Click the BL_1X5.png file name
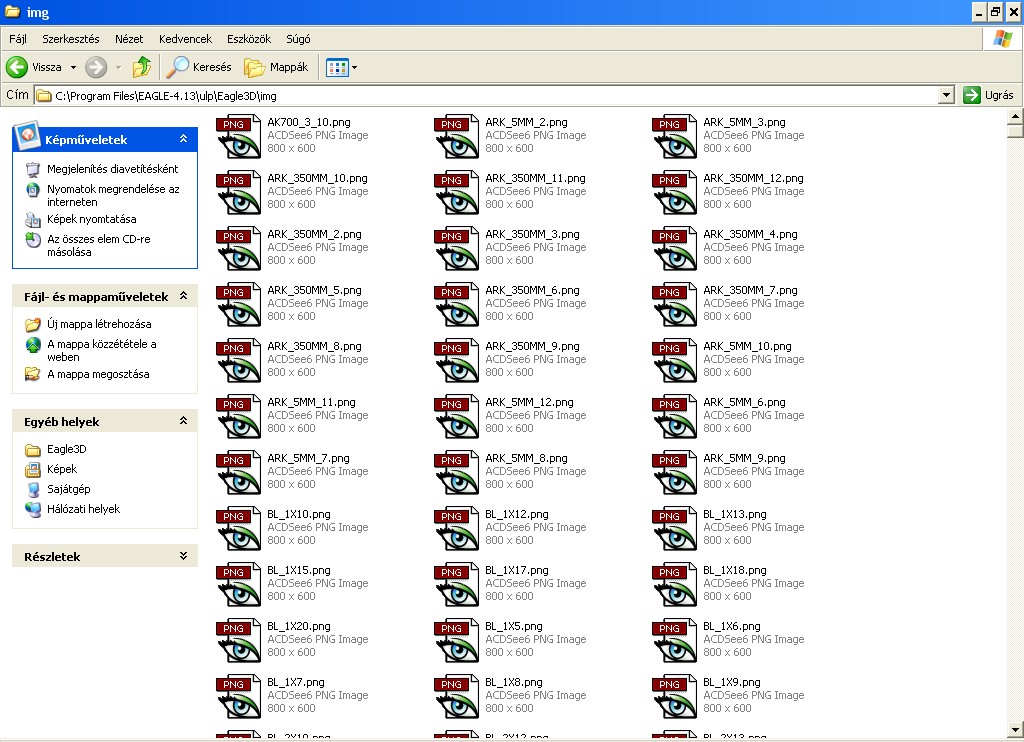 [513, 627]
